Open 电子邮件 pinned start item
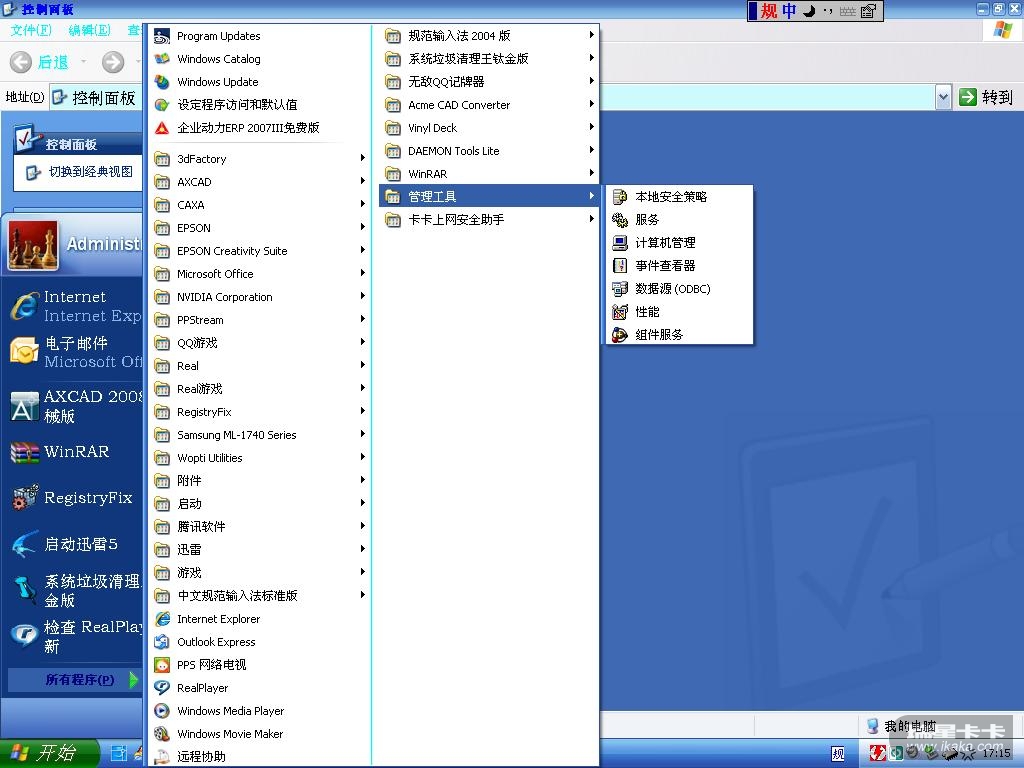The width and height of the screenshot is (1024, 768). [x=75, y=352]
